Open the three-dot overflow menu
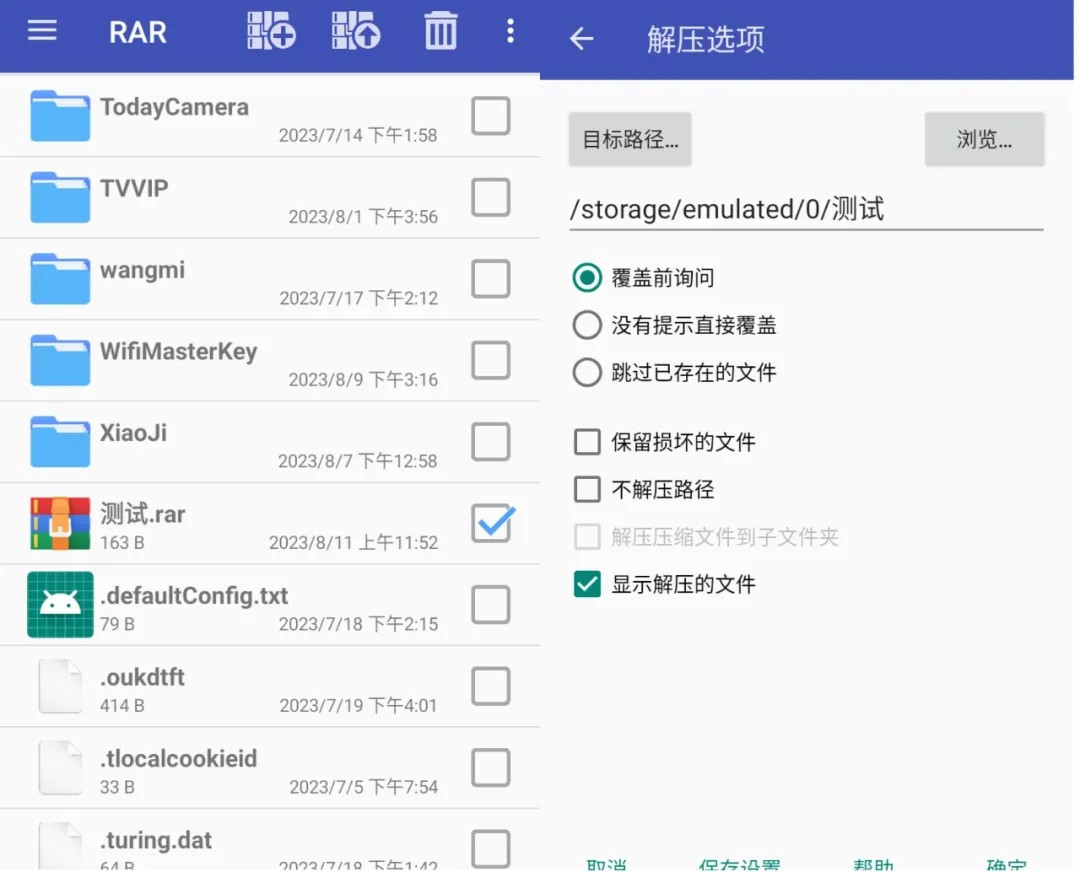1080x872 pixels. click(x=510, y=31)
